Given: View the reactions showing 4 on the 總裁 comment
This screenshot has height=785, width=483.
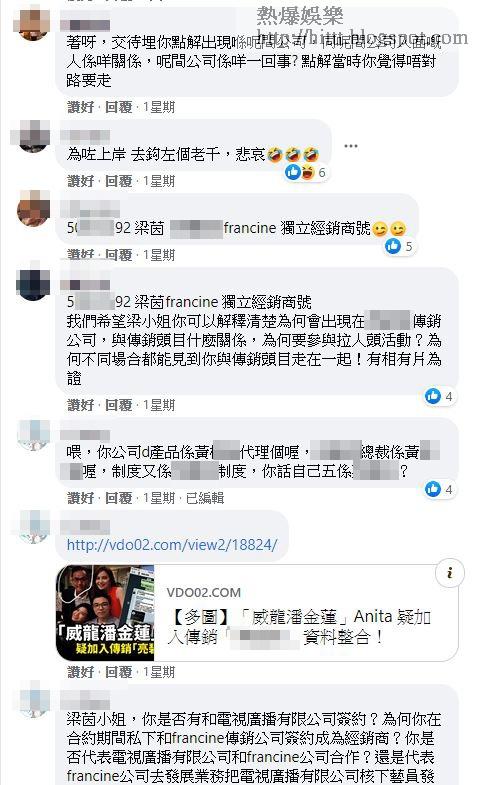Looking at the screenshot, I should click(x=439, y=489).
